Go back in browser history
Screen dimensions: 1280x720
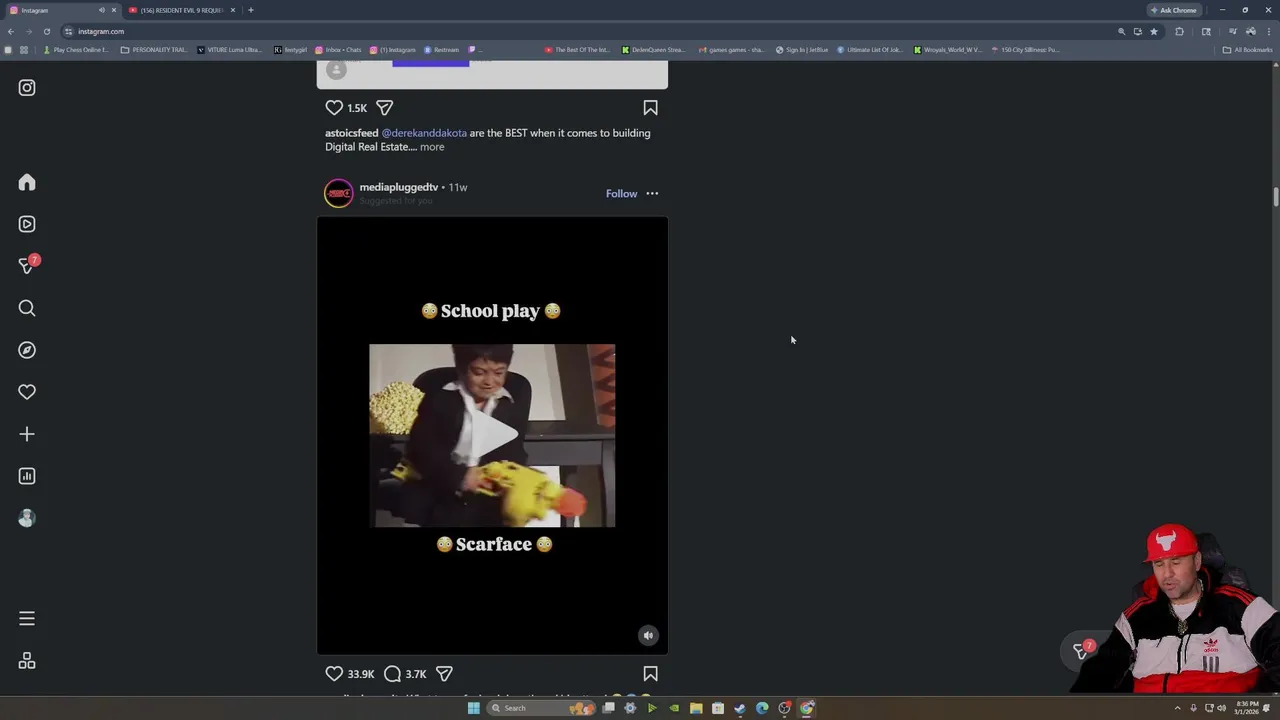click(x=11, y=31)
